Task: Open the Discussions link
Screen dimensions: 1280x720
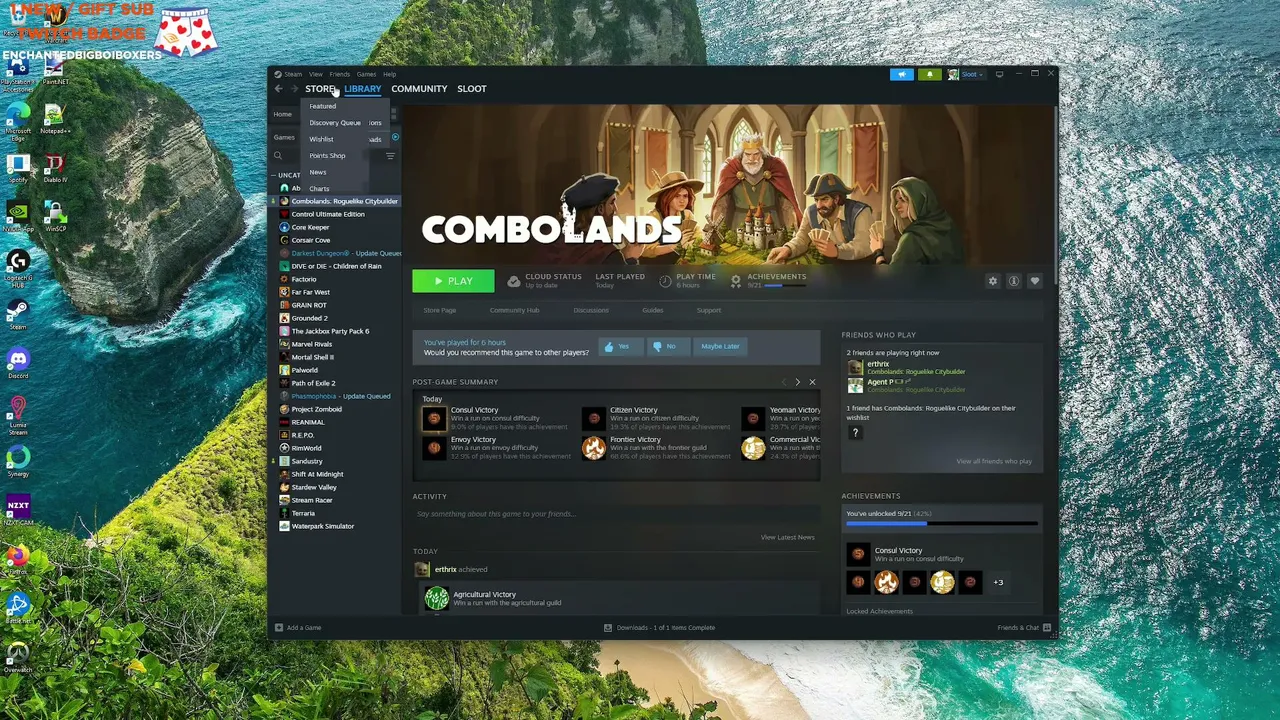Action: tap(591, 310)
